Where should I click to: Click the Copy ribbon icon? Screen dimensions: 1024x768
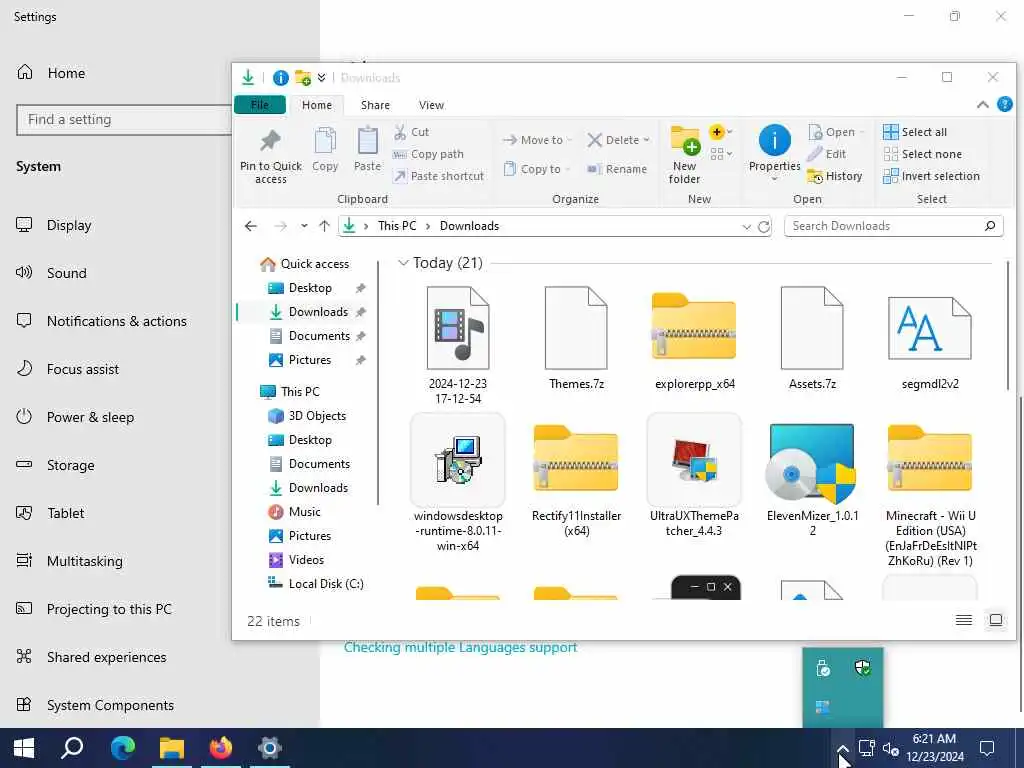[325, 141]
